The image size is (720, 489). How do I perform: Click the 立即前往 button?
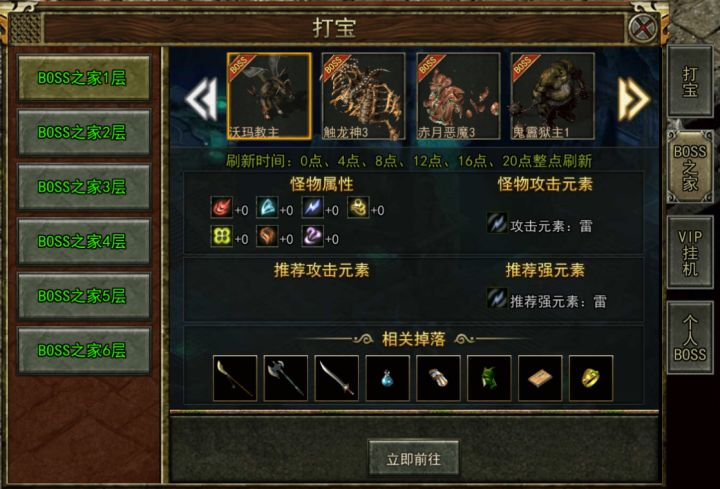(x=413, y=458)
